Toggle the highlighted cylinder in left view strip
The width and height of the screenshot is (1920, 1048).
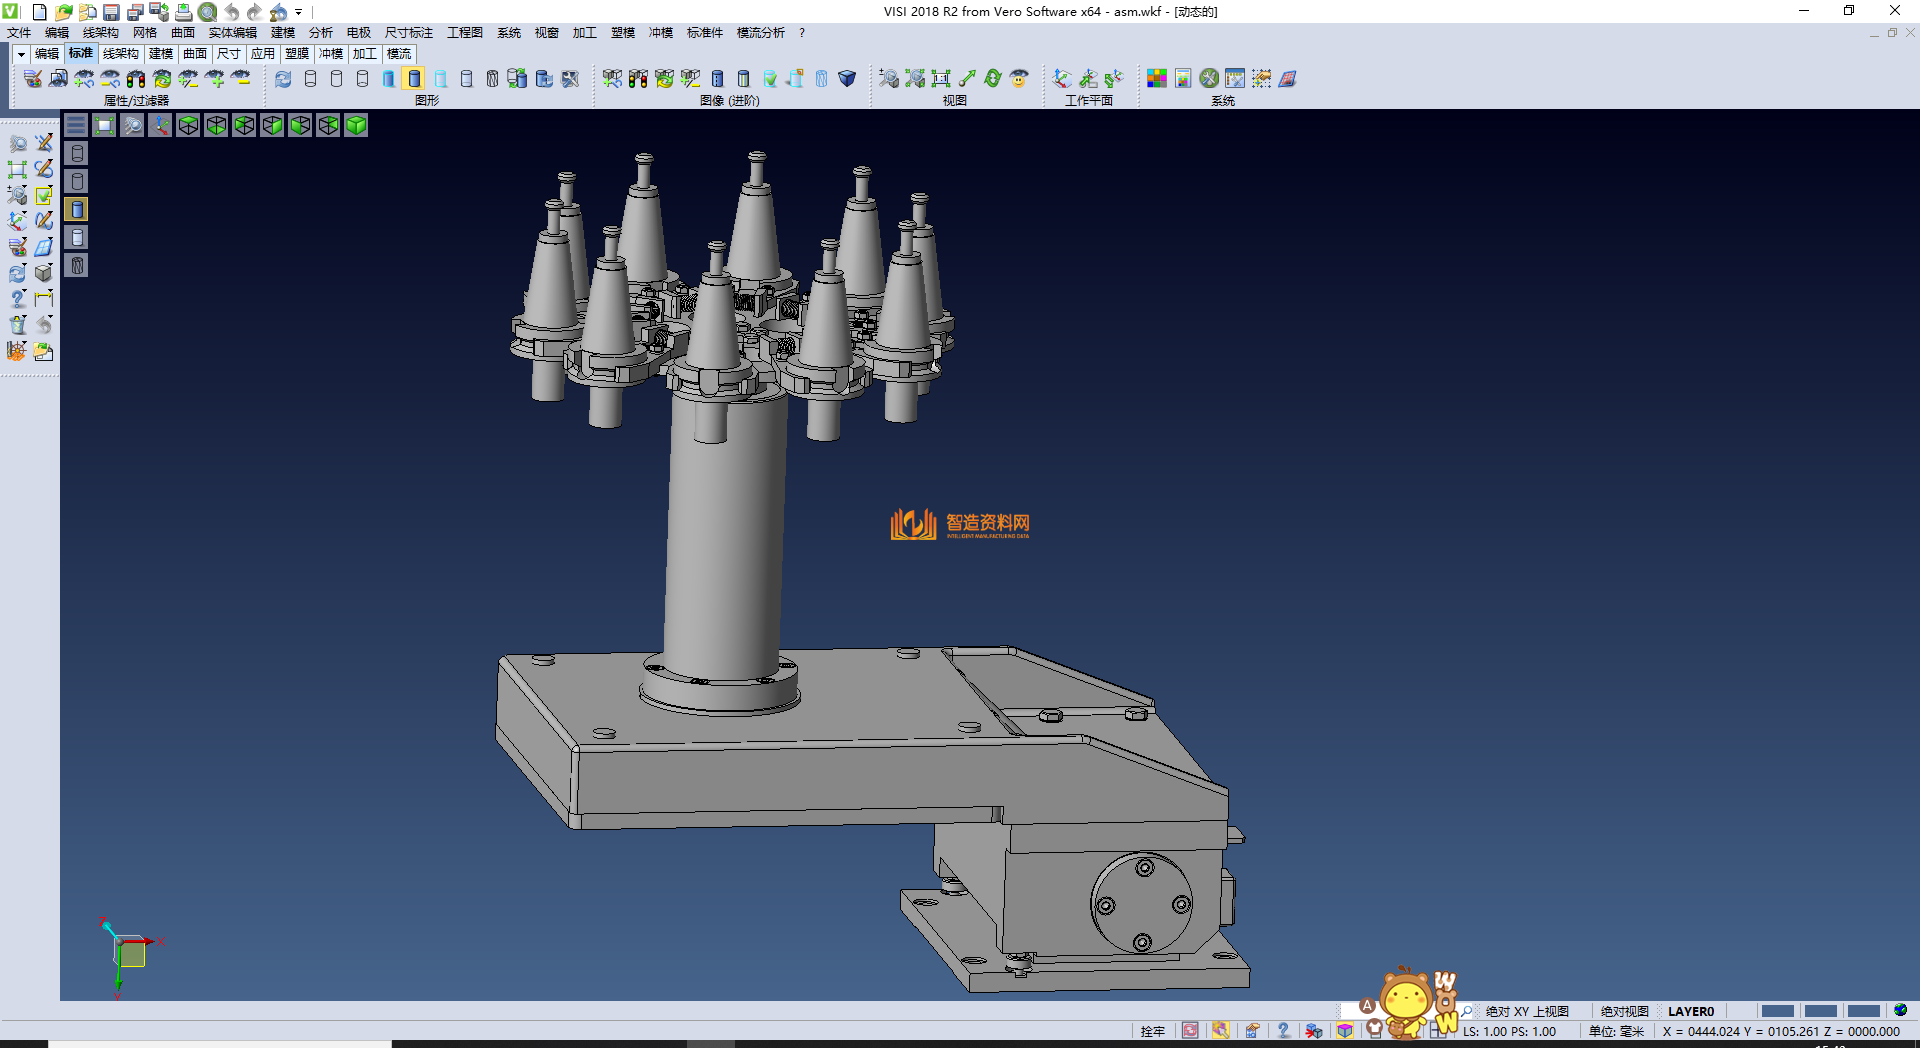[77, 209]
